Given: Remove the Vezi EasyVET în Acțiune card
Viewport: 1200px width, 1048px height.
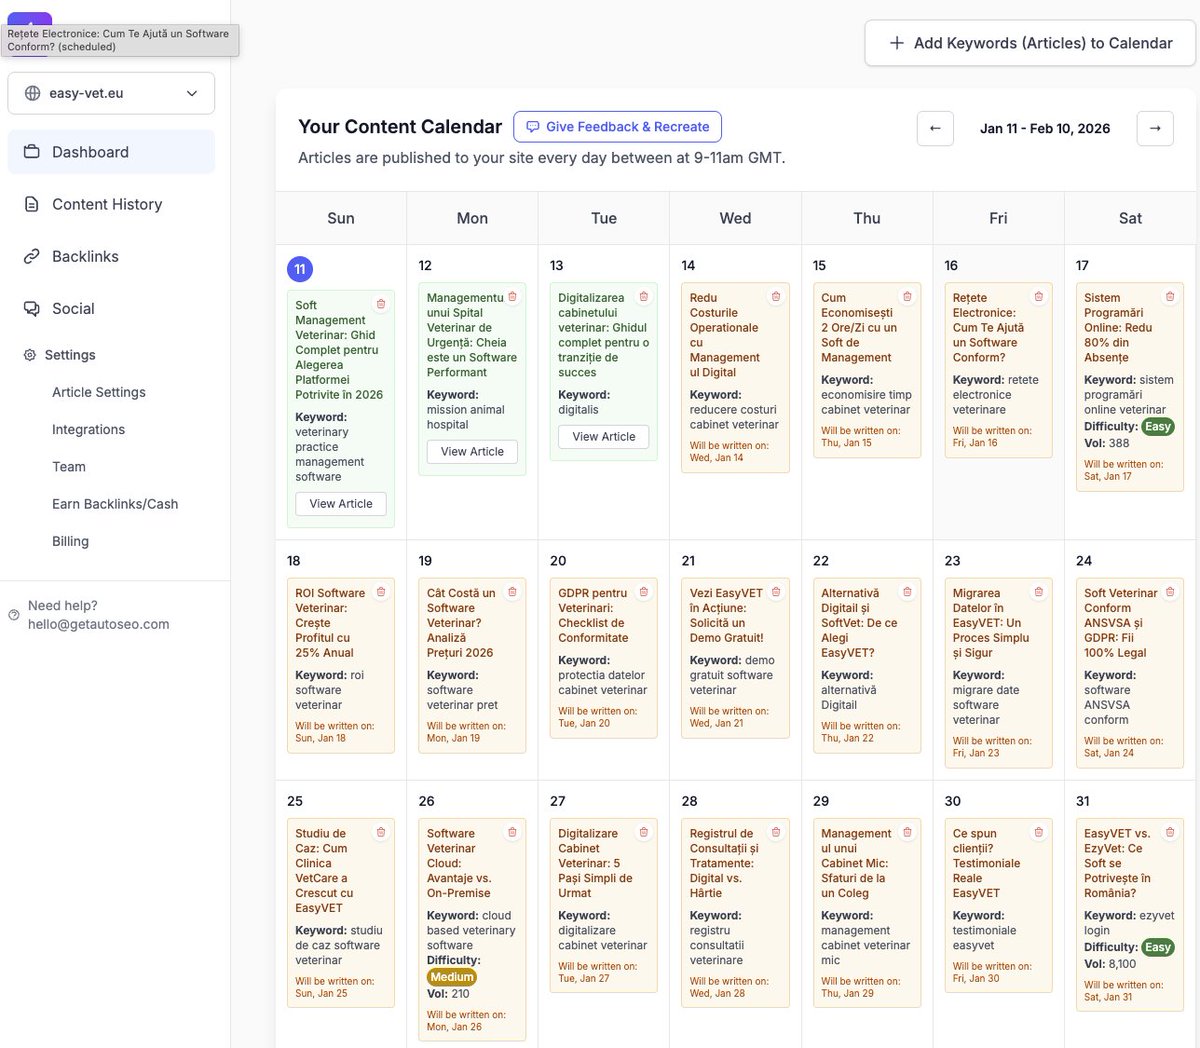Looking at the screenshot, I should pyautogui.click(x=775, y=592).
